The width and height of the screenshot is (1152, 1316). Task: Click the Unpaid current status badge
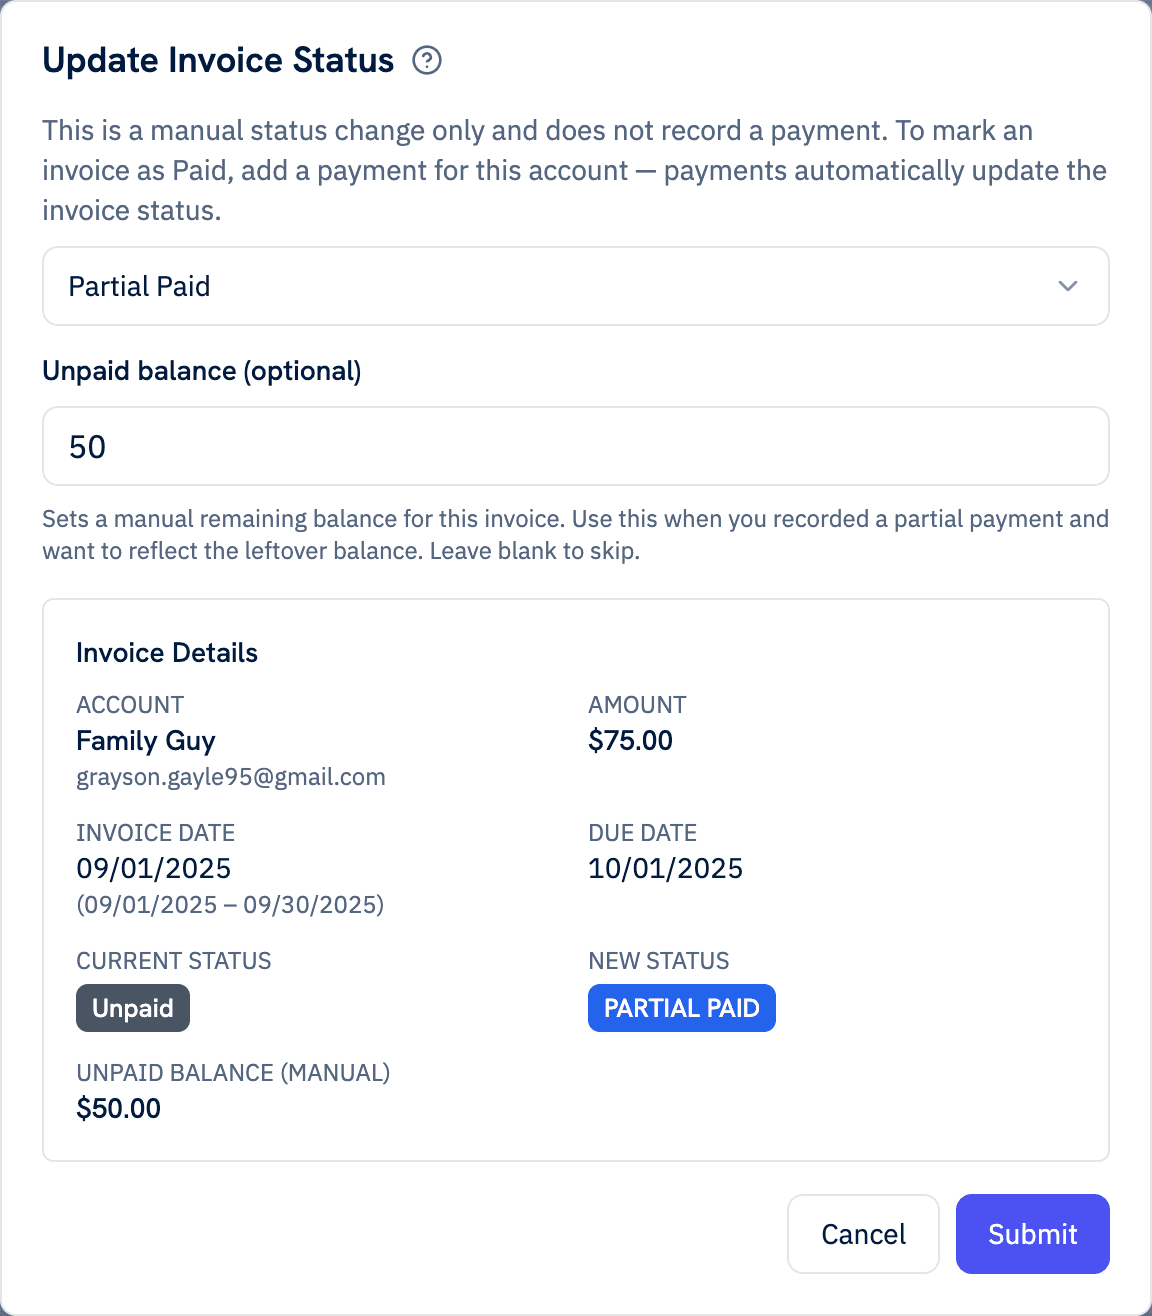point(133,1008)
